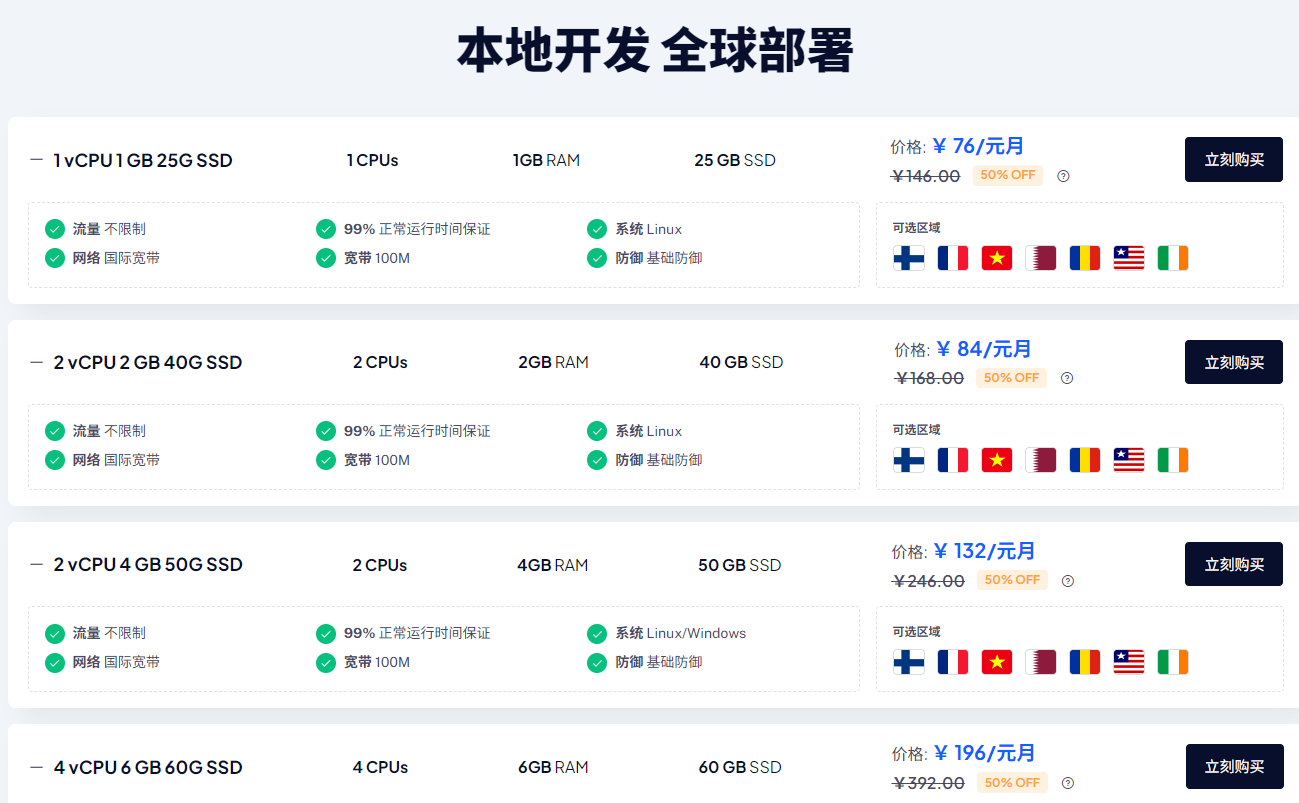Buy the ¥84/元月 plan now

1233,362
